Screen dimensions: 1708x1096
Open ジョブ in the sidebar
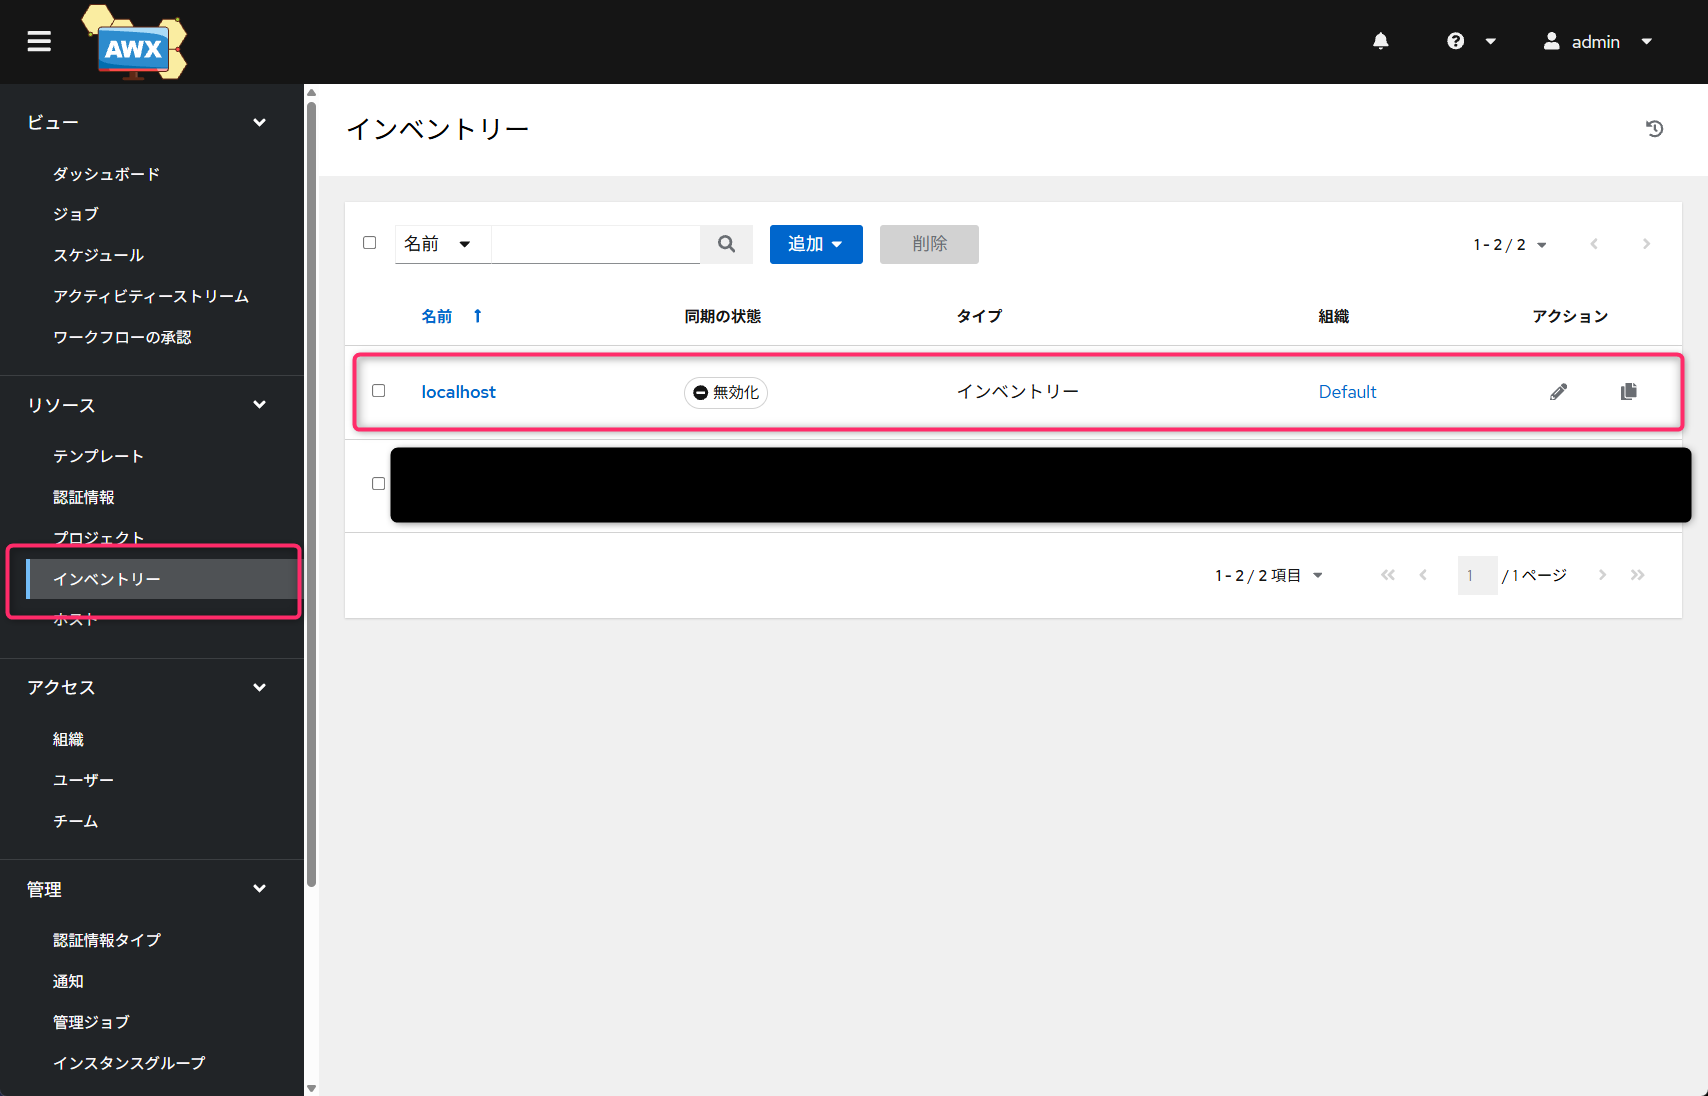pyautogui.click(x=76, y=214)
